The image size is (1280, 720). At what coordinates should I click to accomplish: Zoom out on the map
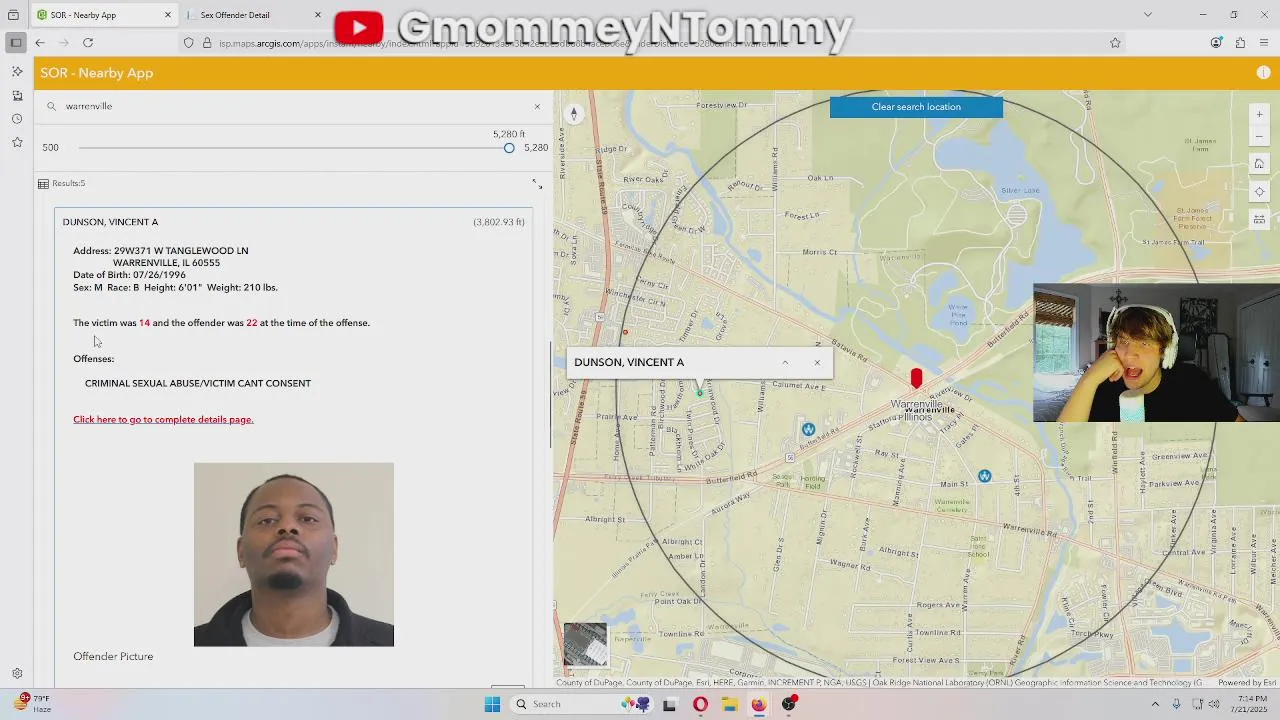tap(1259, 137)
